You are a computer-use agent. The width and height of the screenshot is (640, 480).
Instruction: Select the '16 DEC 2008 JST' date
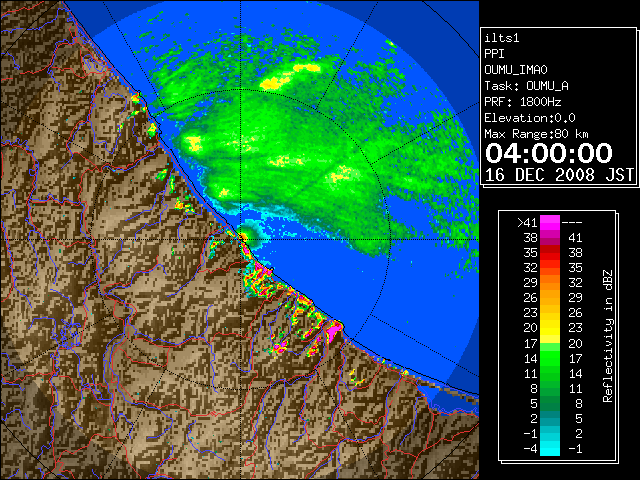(559, 175)
